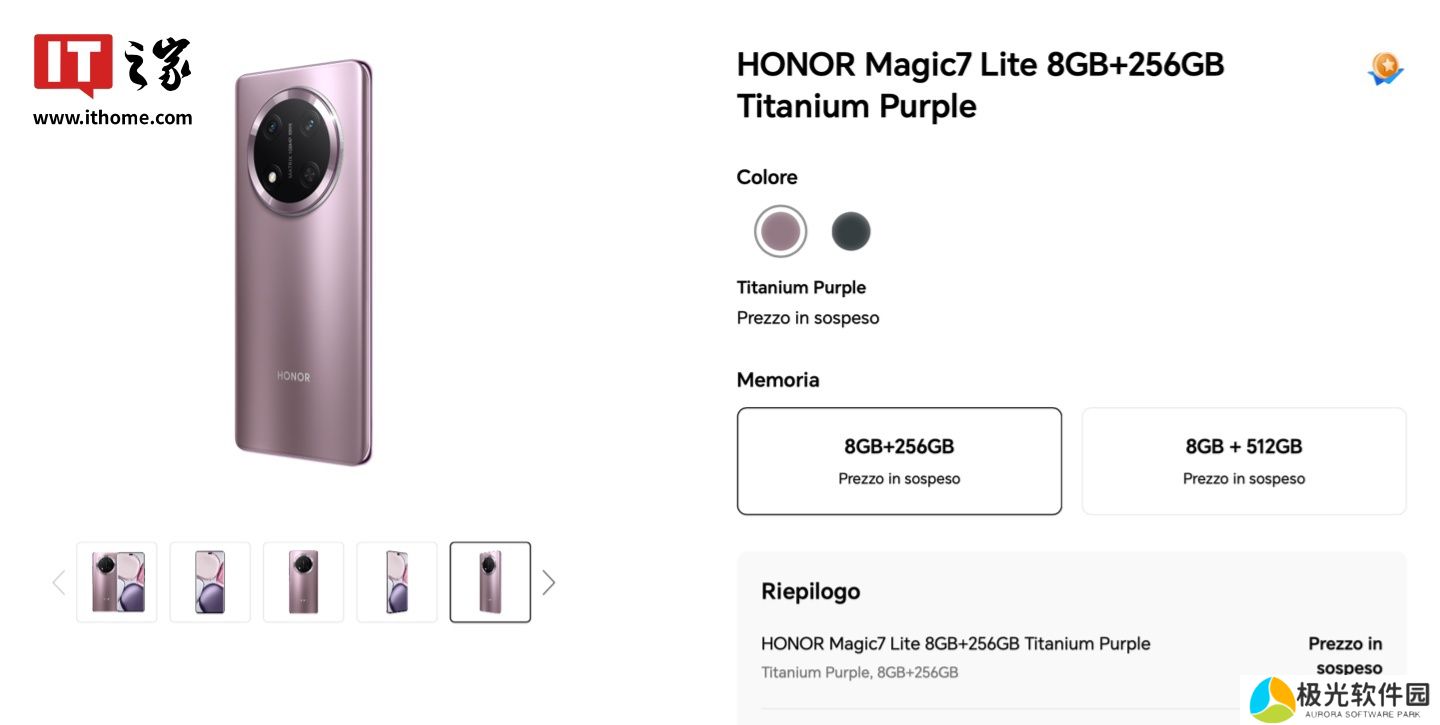The width and height of the screenshot is (1440, 725).
Task: Choose the 8GB + 512GB memory option
Action: click(1244, 461)
